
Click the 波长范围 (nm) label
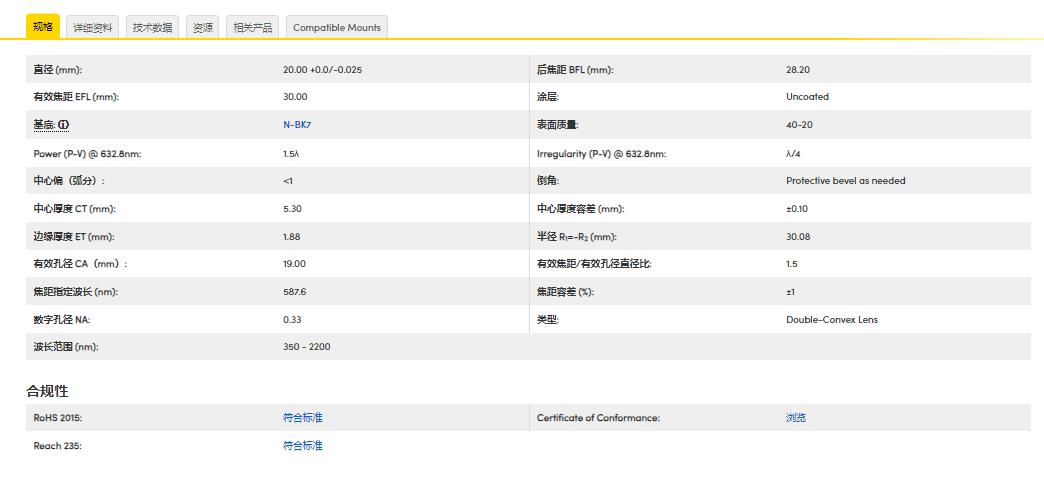66,346
